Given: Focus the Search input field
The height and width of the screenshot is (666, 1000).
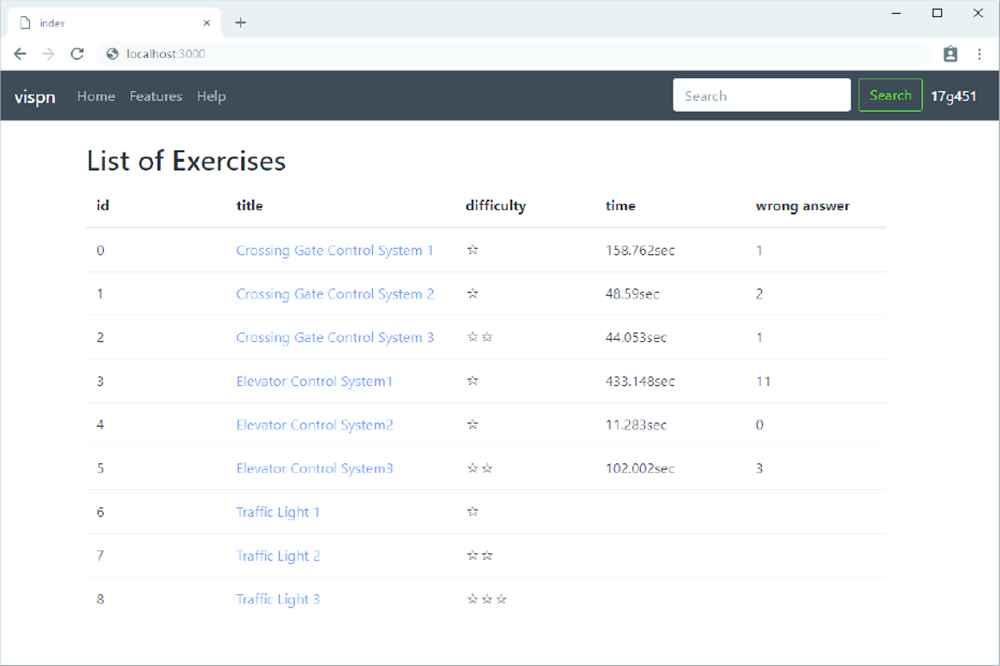Looking at the screenshot, I should click(761, 96).
